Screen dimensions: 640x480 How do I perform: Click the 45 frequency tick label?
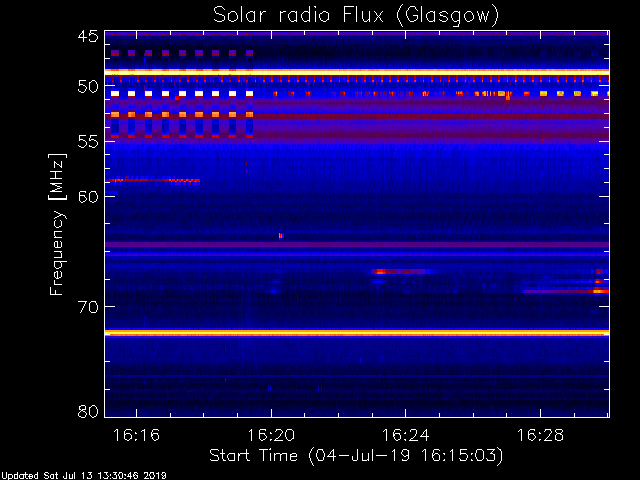(88, 36)
